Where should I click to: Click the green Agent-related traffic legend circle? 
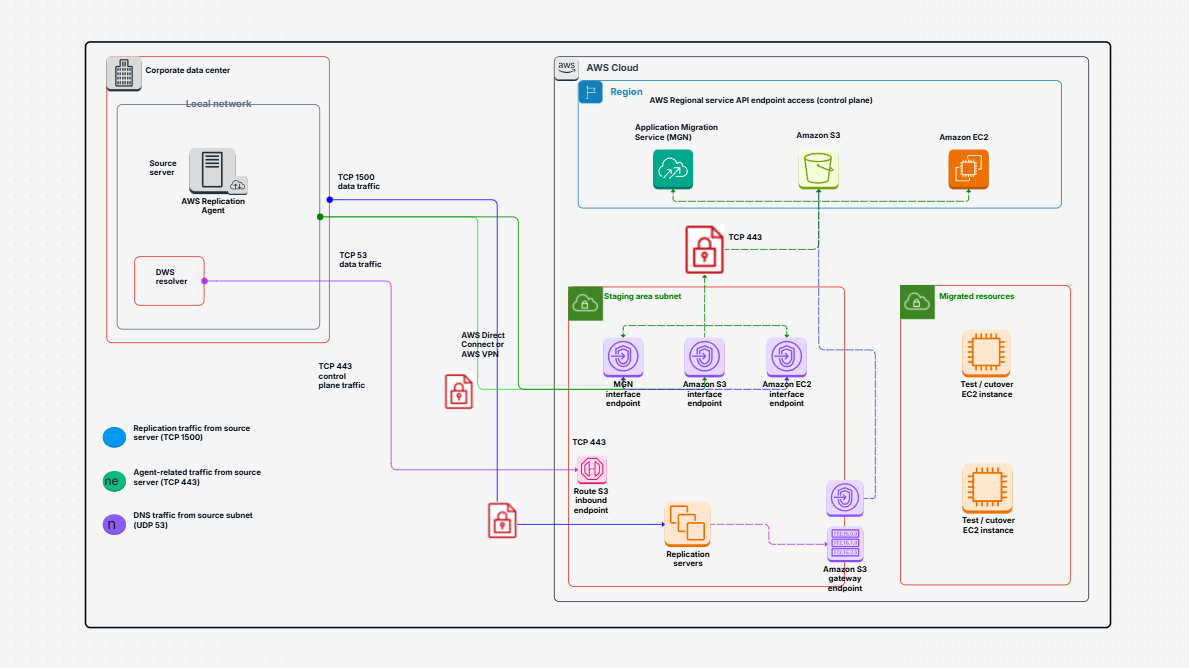point(115,481)
